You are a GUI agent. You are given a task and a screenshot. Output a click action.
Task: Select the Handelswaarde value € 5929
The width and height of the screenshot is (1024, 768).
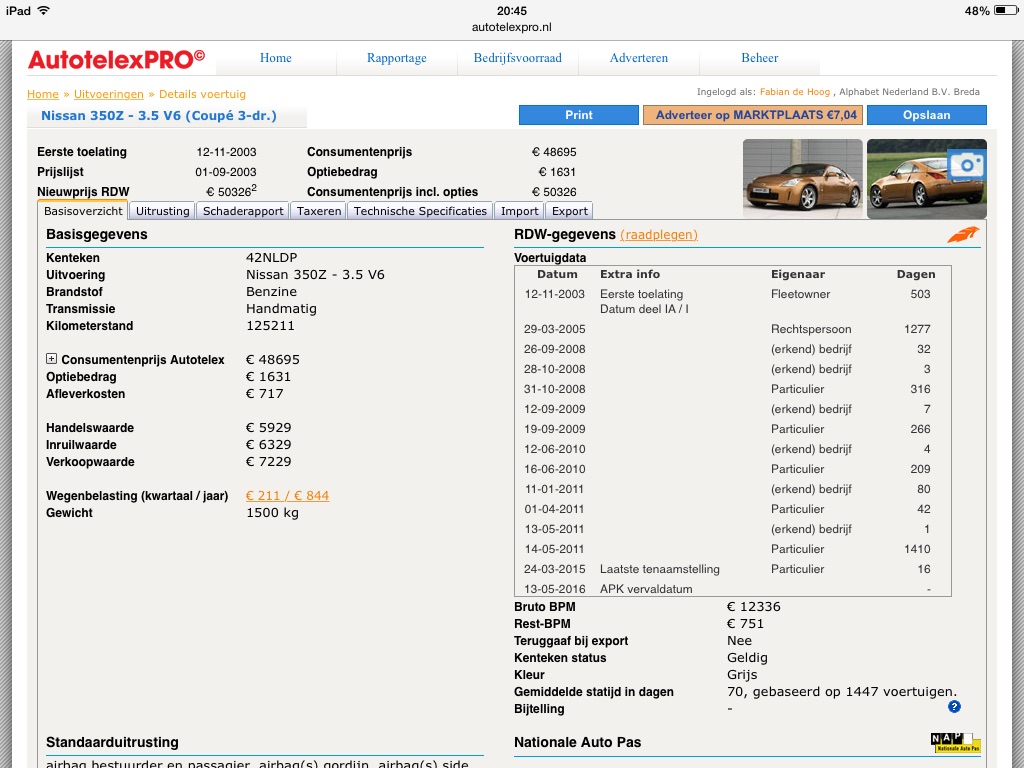(x=268, y=428)
